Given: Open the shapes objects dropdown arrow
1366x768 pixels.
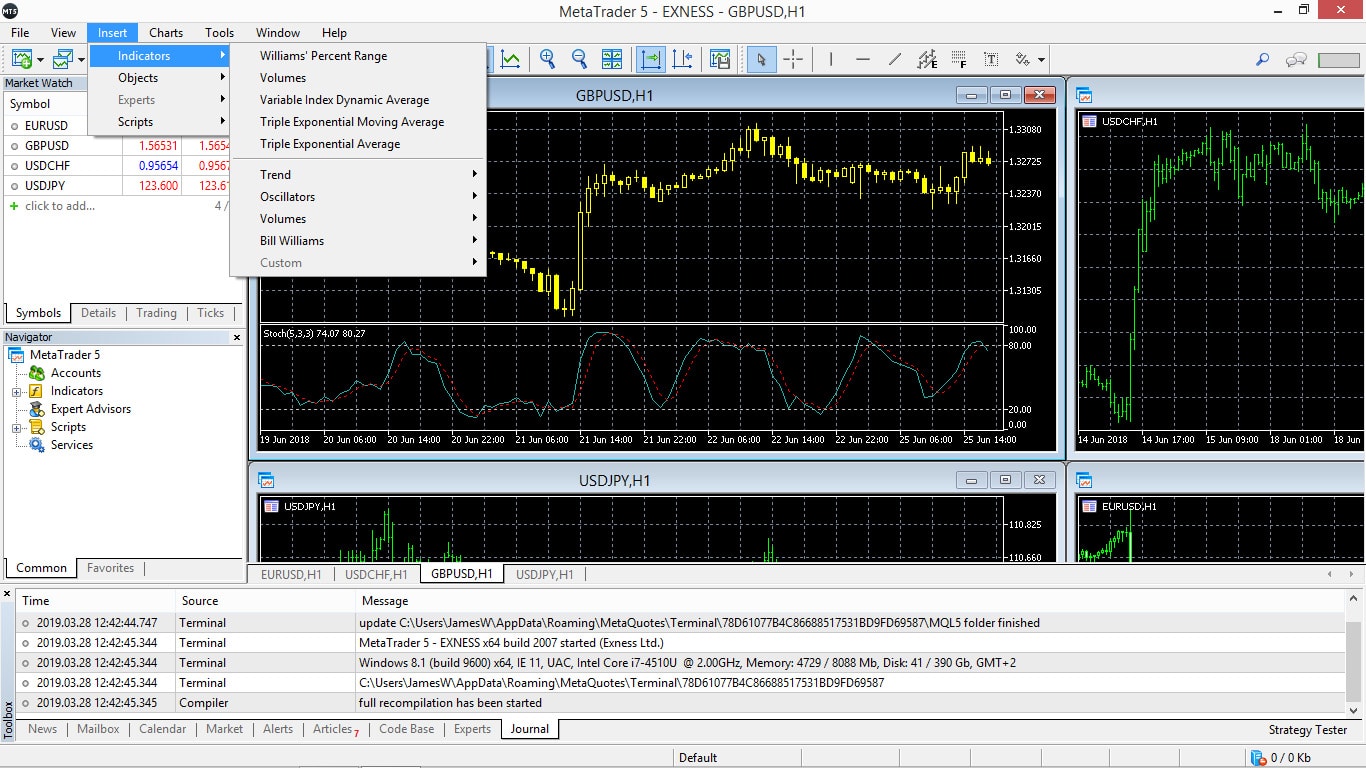Looking at the screenshot, I should click(x=1041, y=60).
